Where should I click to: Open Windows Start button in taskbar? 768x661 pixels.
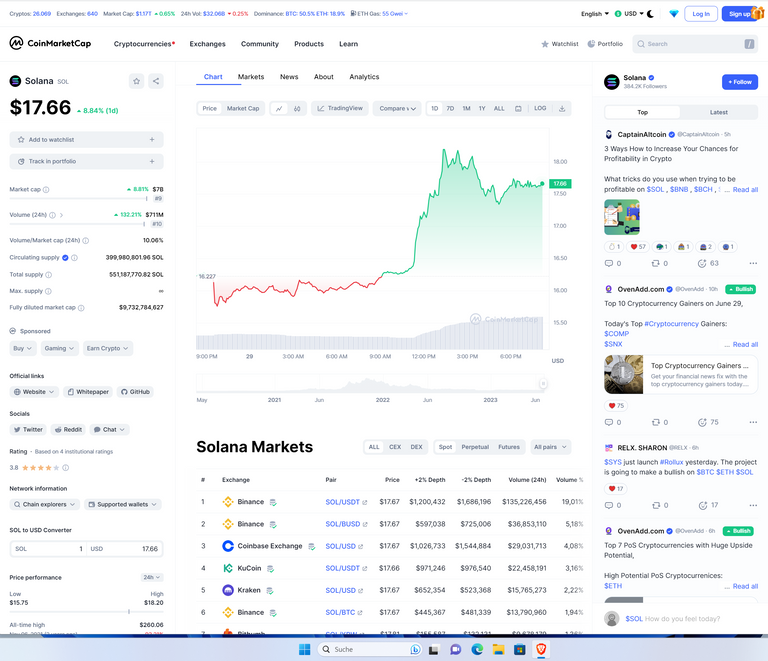305,649
